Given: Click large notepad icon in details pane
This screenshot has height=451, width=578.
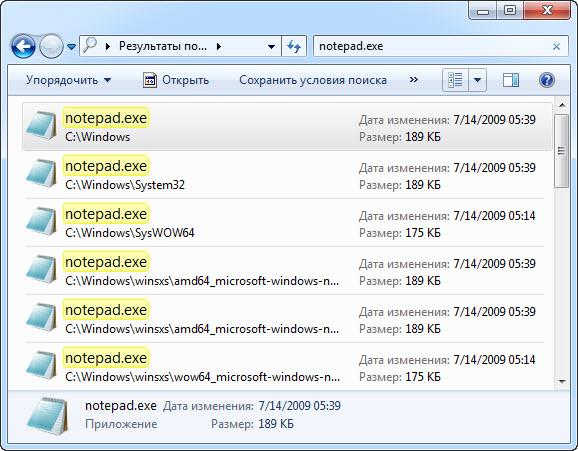Looking at the screenshot, I should (x=48, y=416).
